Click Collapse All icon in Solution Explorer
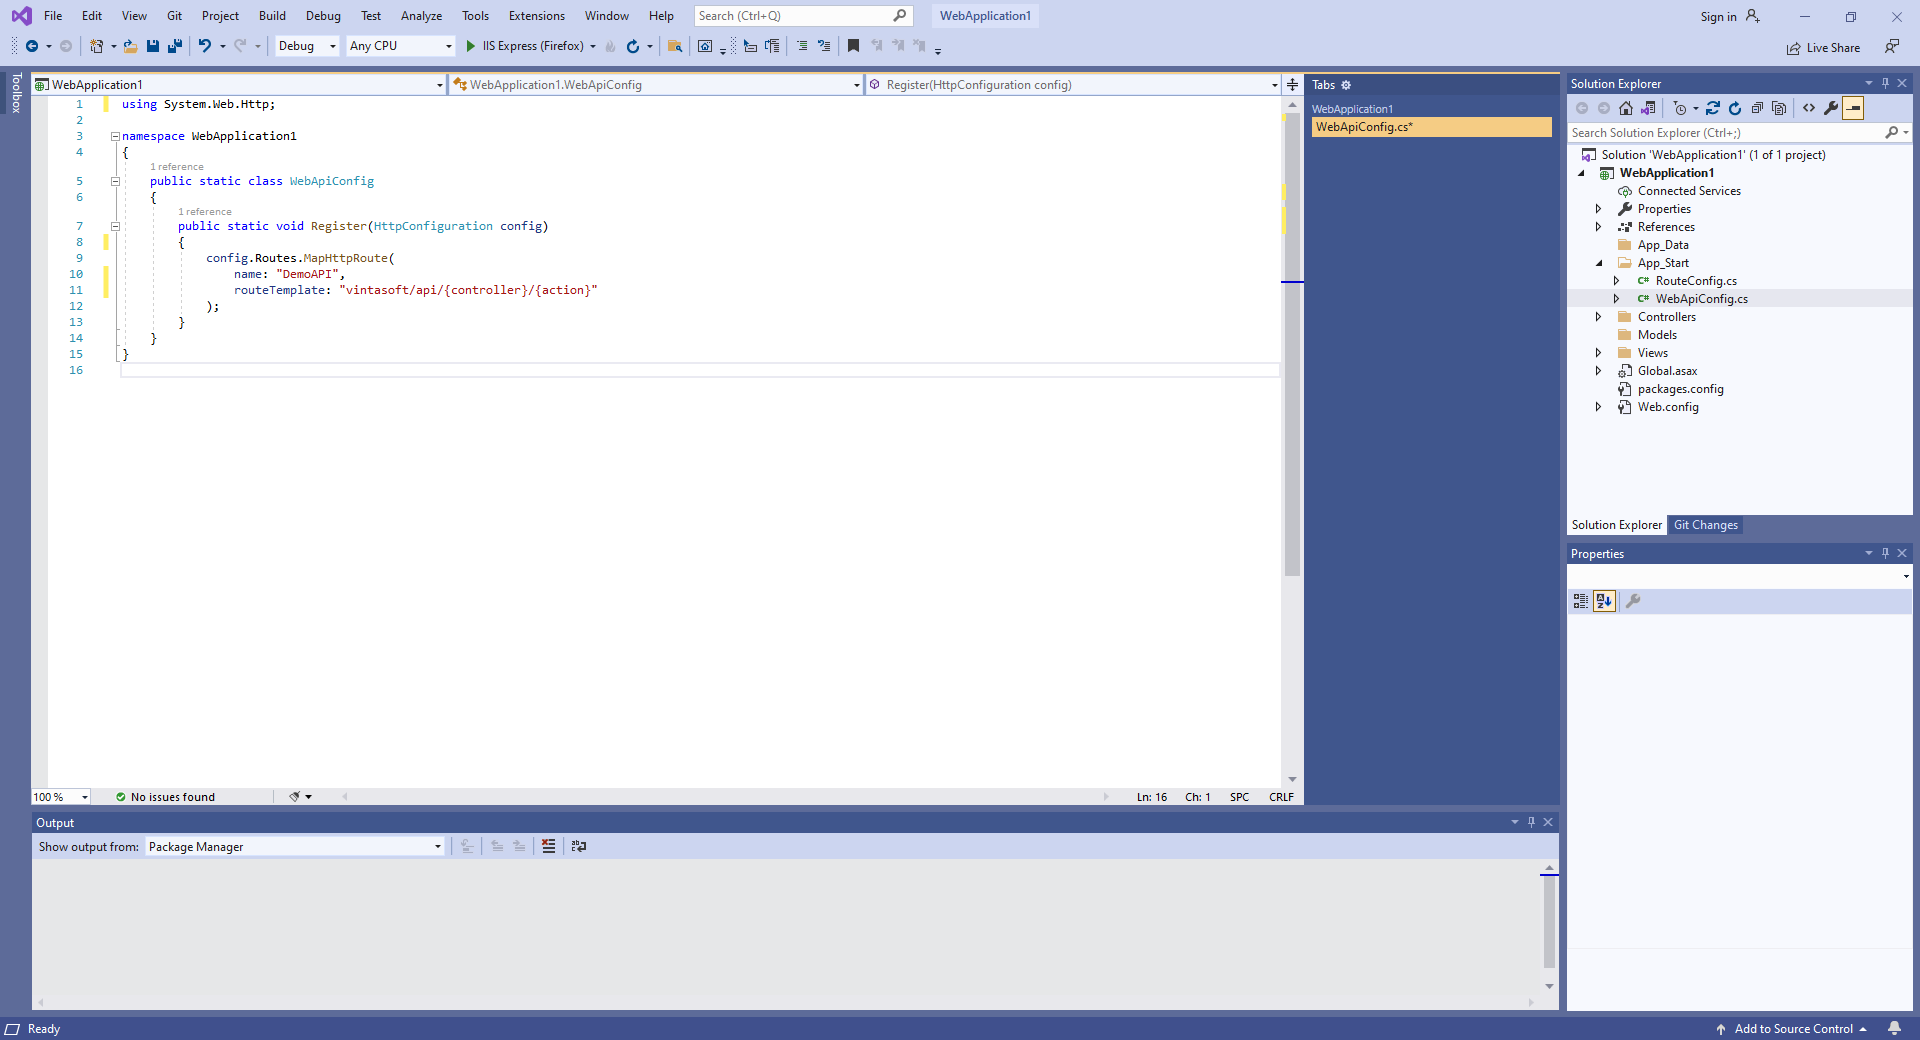 click(1757, 108)
